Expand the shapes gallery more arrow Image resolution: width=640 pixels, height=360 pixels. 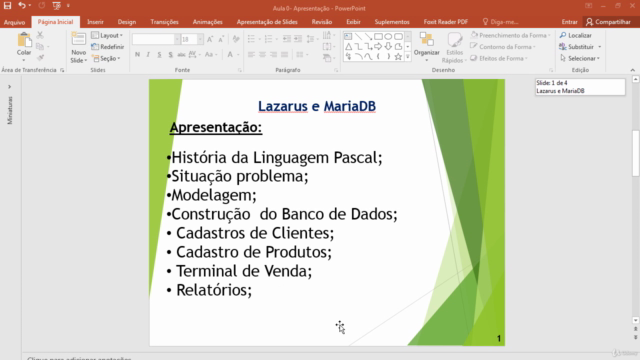pyautogui.click(x=407, y=57)
